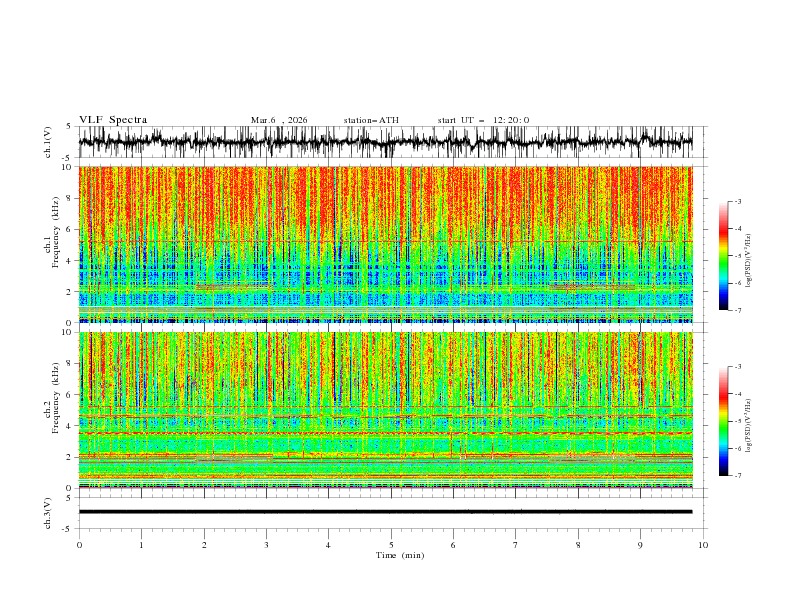
Task: Click the ch.1 voltage waveform trace
Action: coord(385,142)
